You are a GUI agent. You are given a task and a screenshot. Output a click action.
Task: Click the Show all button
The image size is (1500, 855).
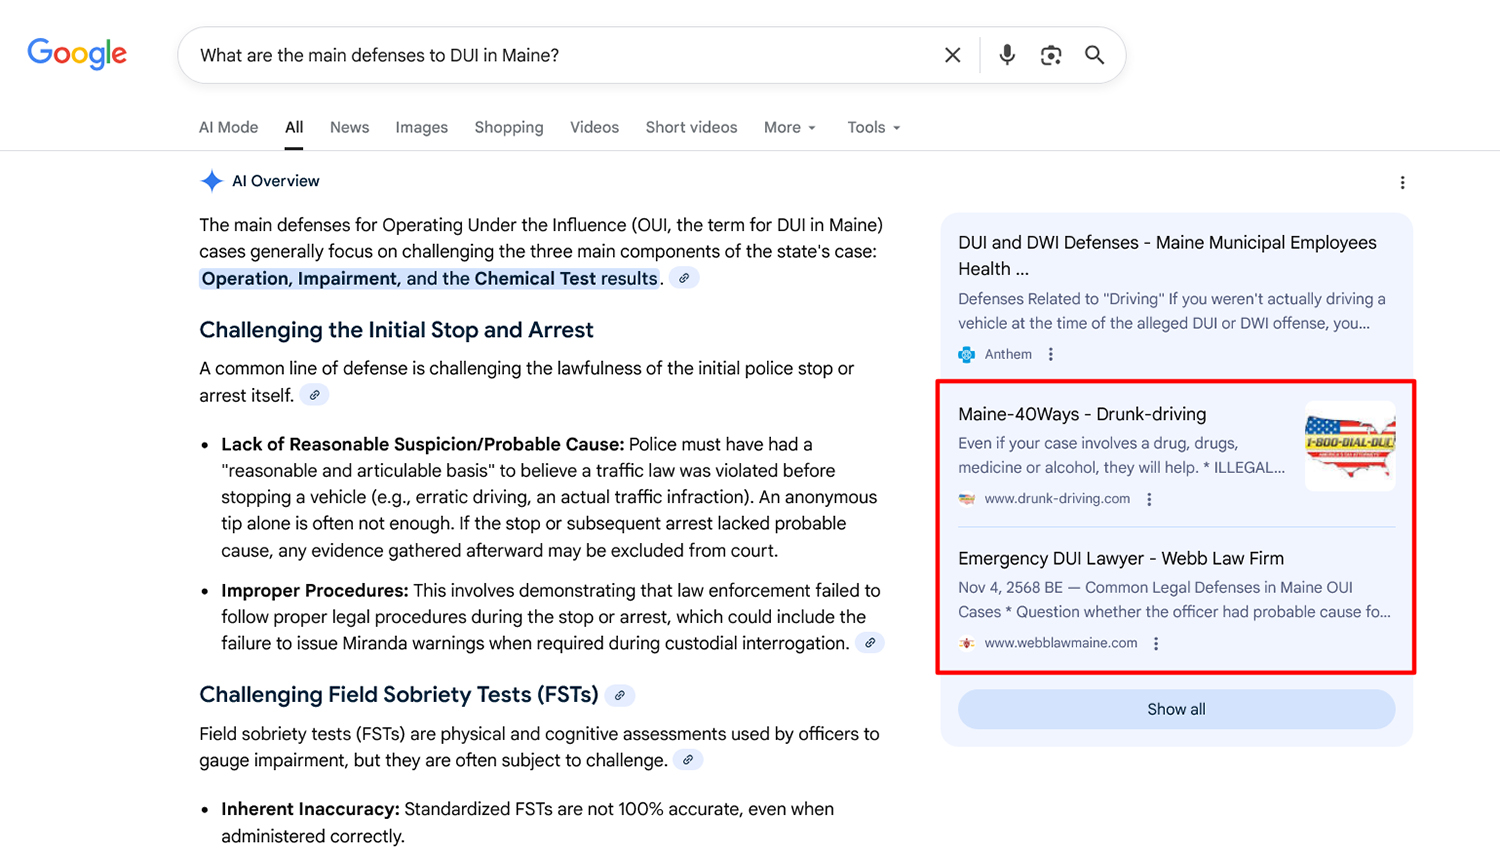tap(1175, 708)
